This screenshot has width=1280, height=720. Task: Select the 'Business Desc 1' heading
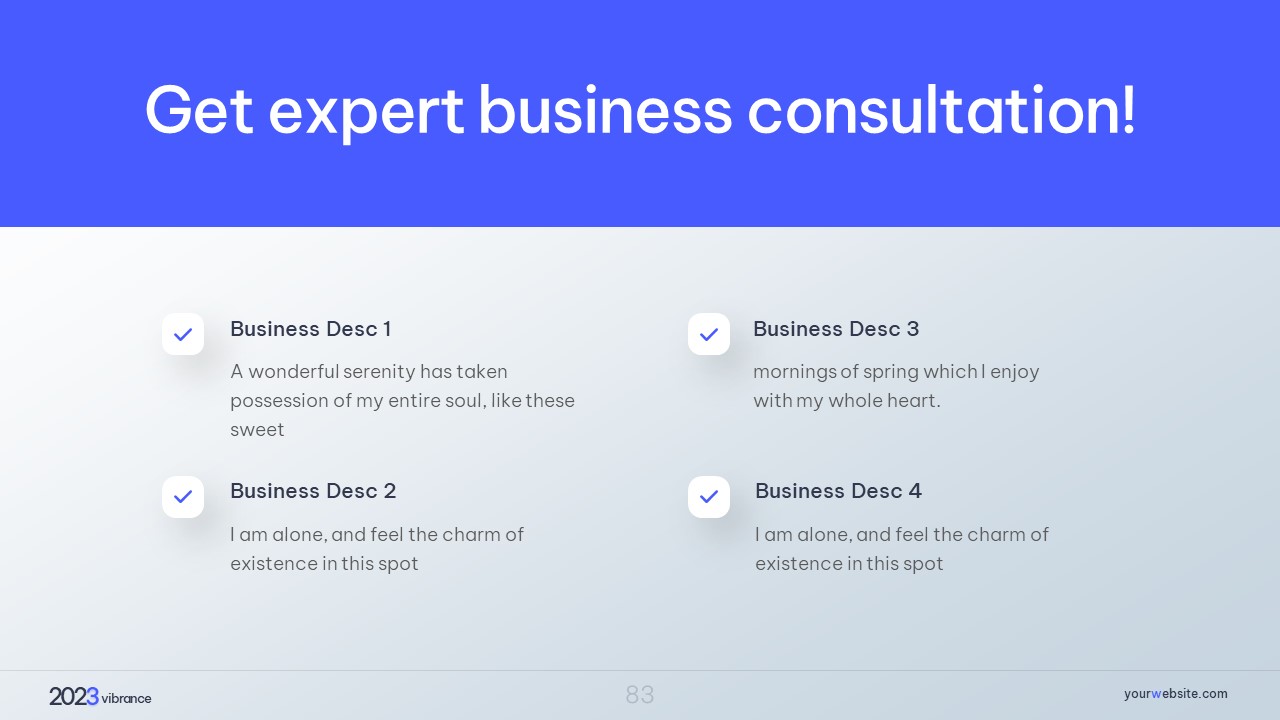310,329
